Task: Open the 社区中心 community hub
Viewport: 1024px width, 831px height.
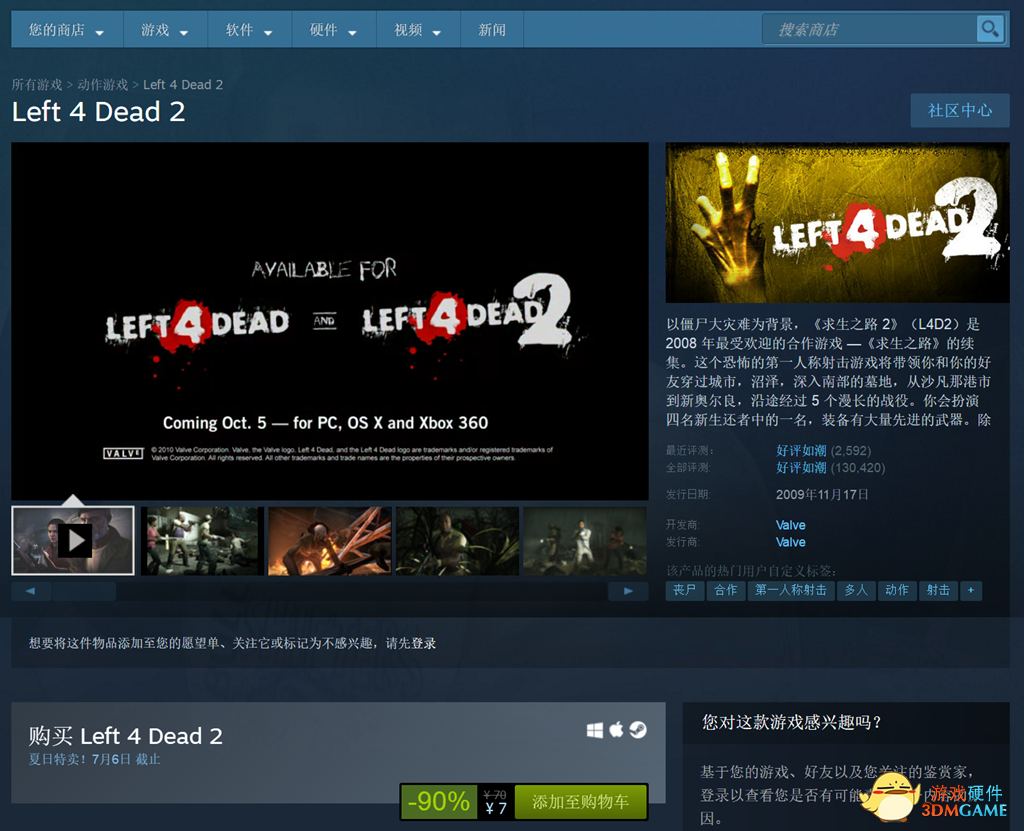Action: tap(960, 110)
